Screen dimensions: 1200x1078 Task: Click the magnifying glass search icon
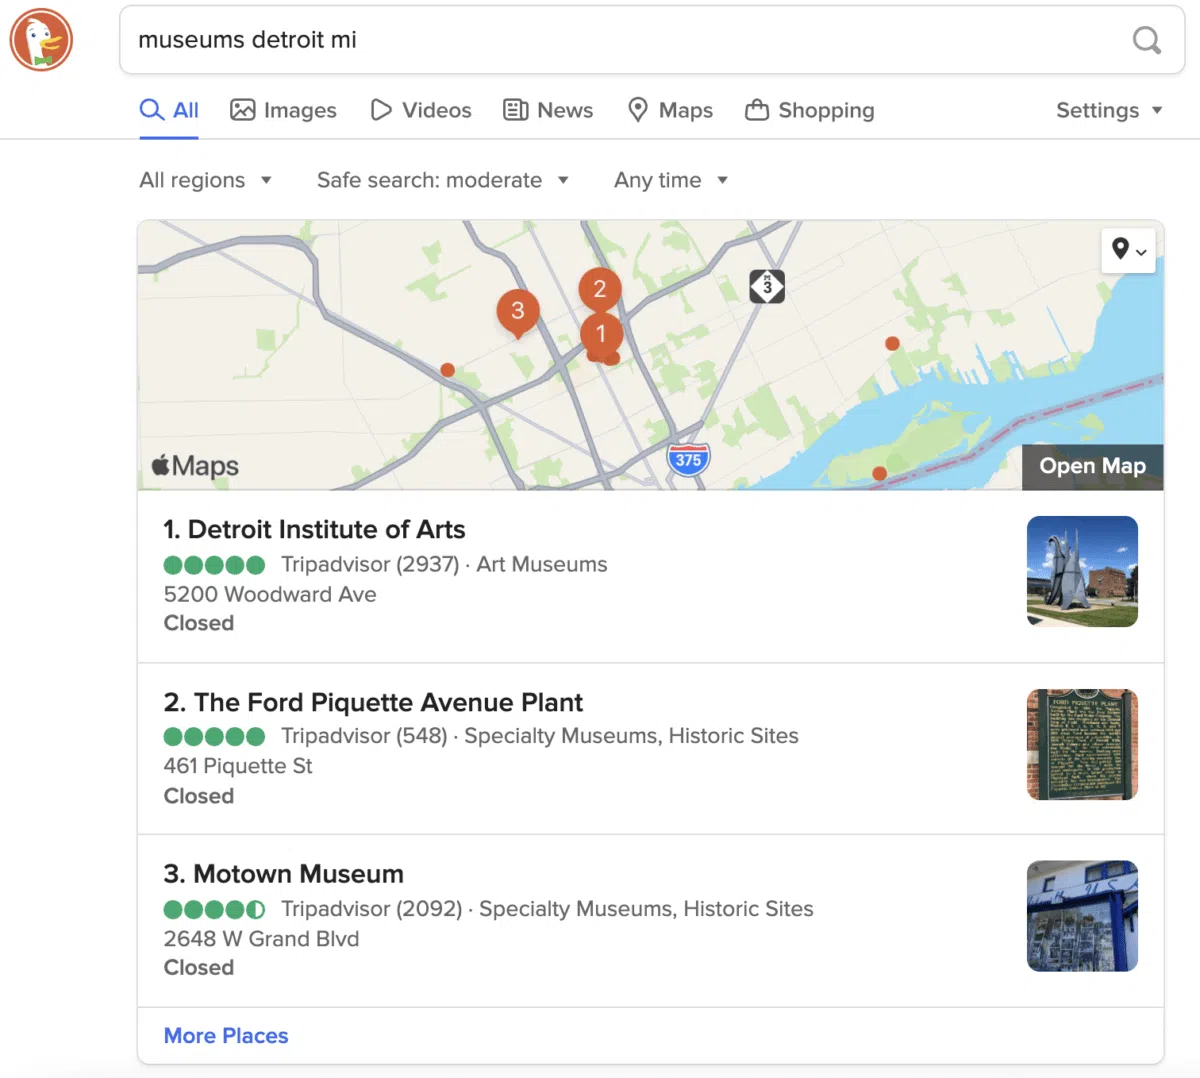click(1146, 40)
